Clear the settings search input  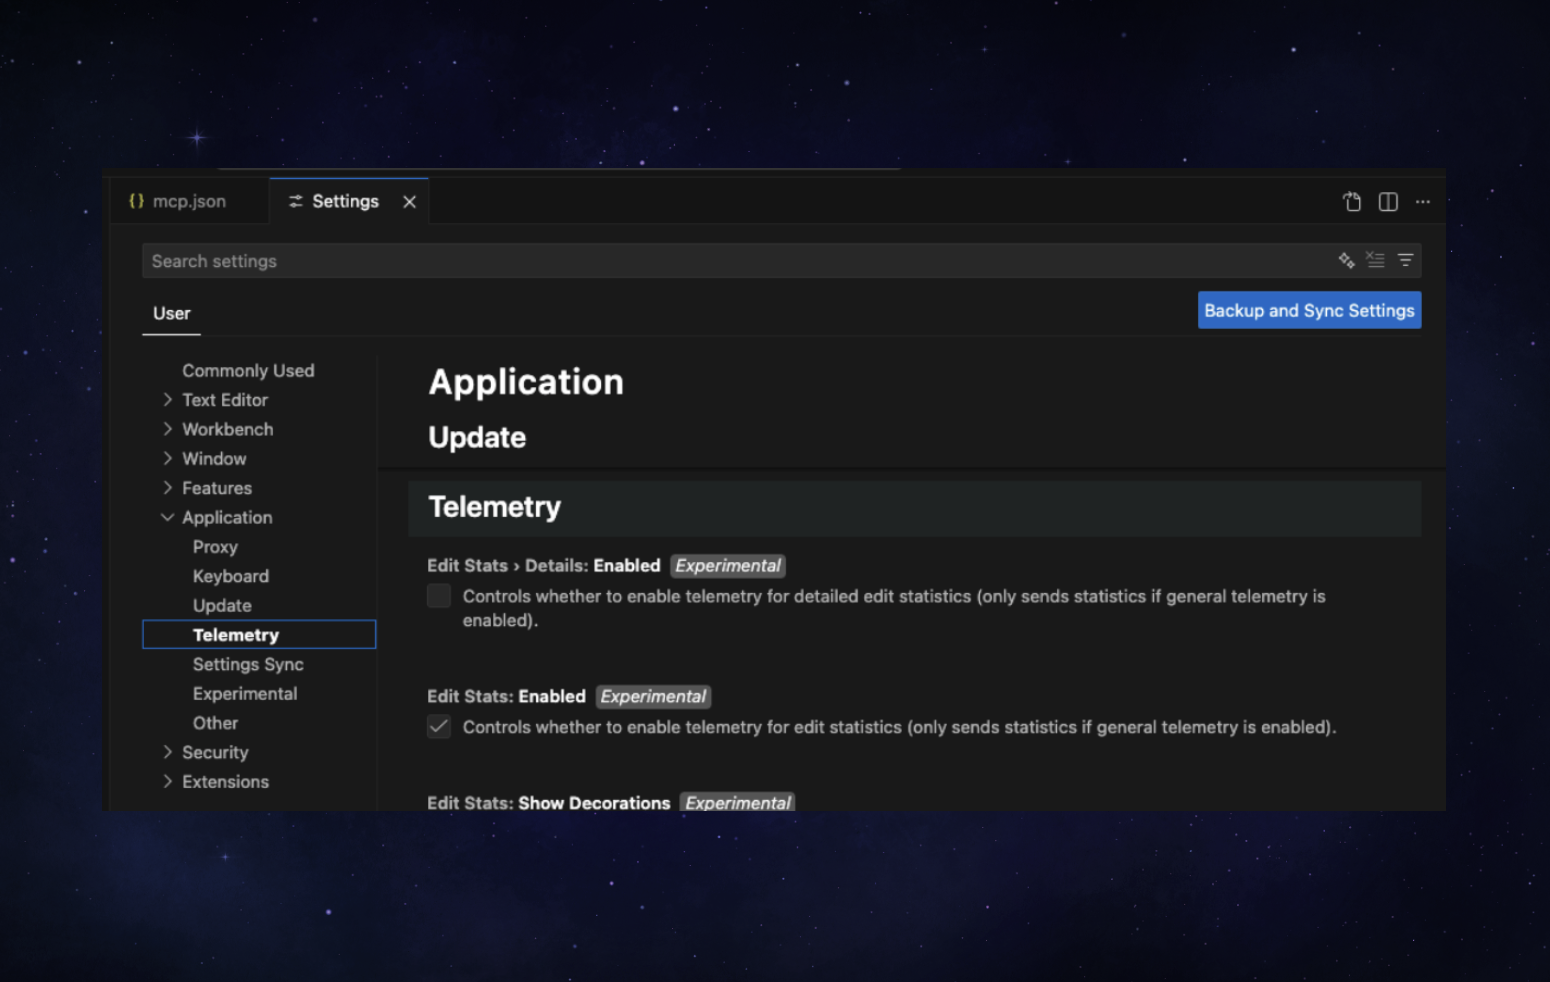(x=1375, y=260)
